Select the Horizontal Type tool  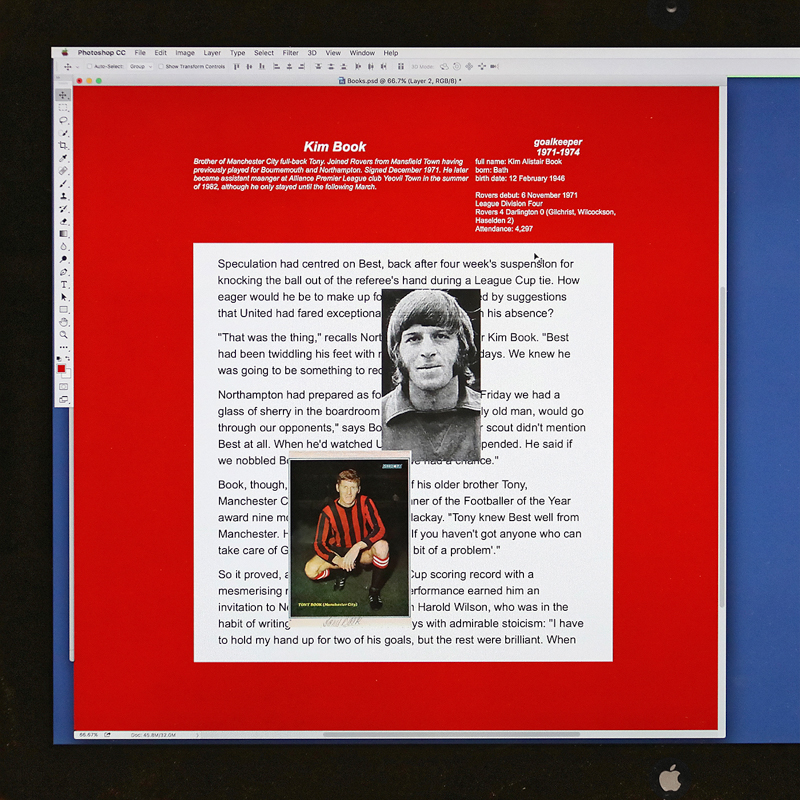(x=63, y=285)
